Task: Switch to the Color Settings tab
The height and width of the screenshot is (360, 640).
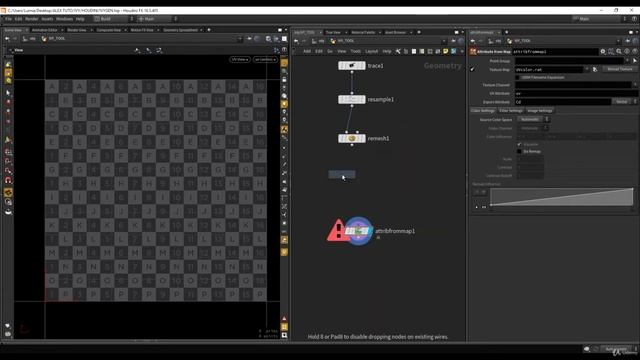Action: click(x=483, y=111)
